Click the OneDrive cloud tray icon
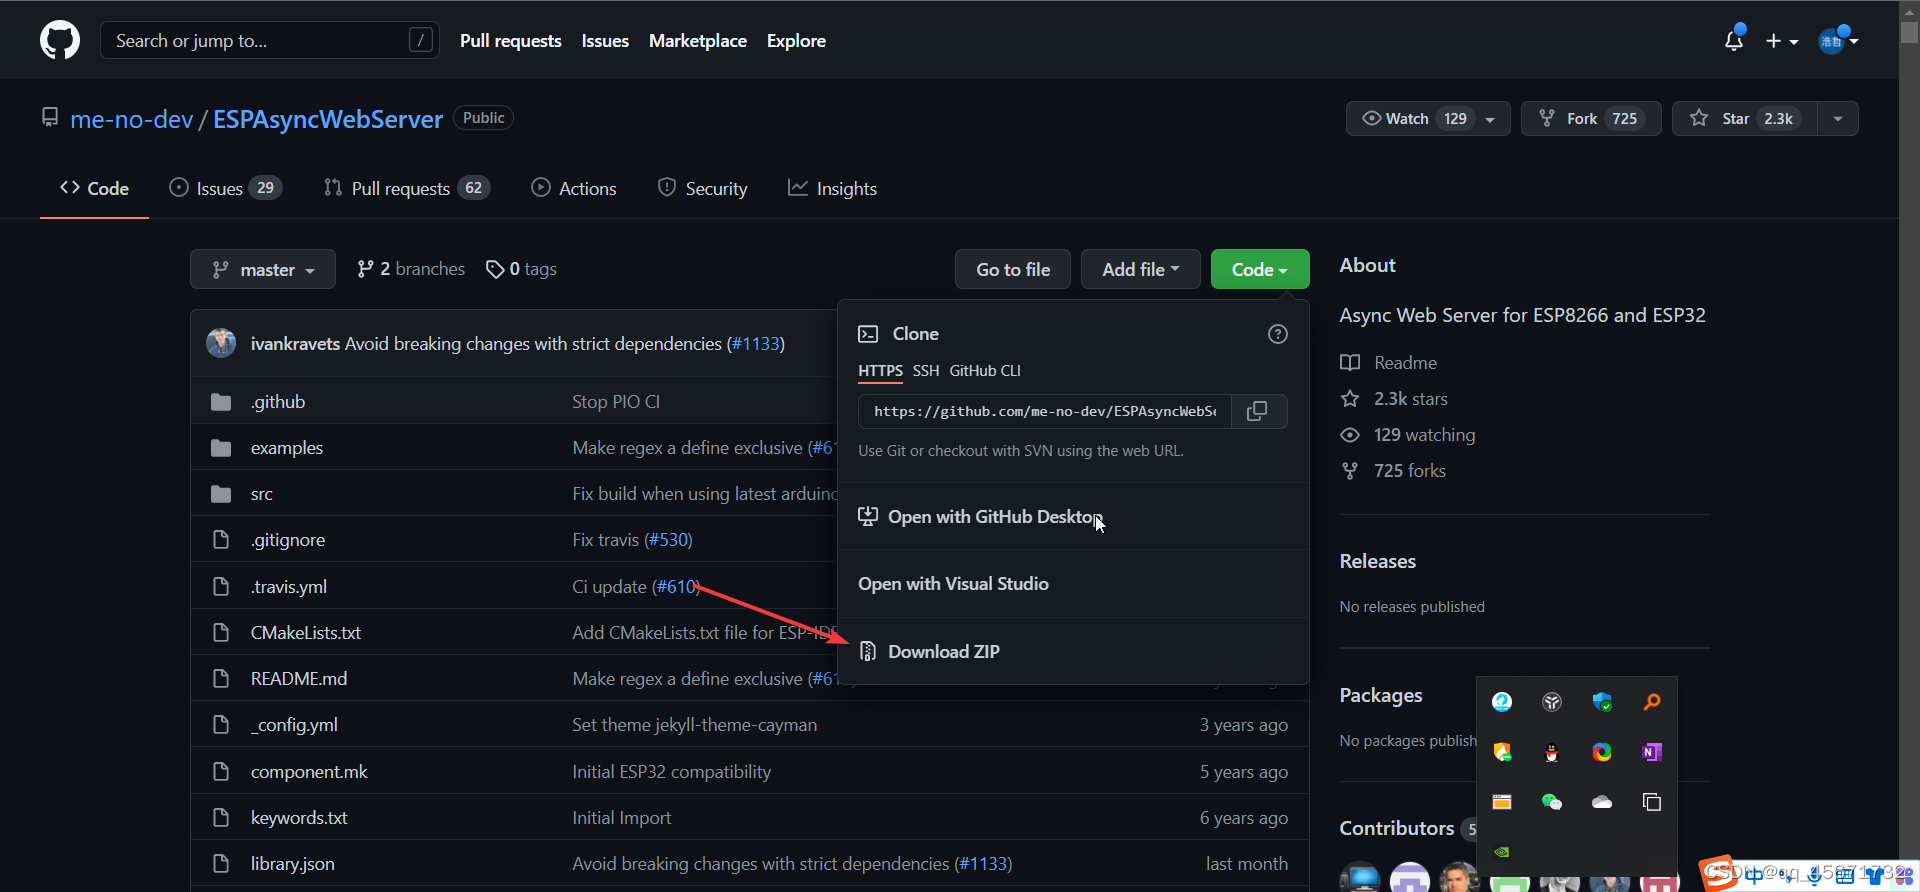Viewport: 1920px width, 892px height. point(1602,802)
